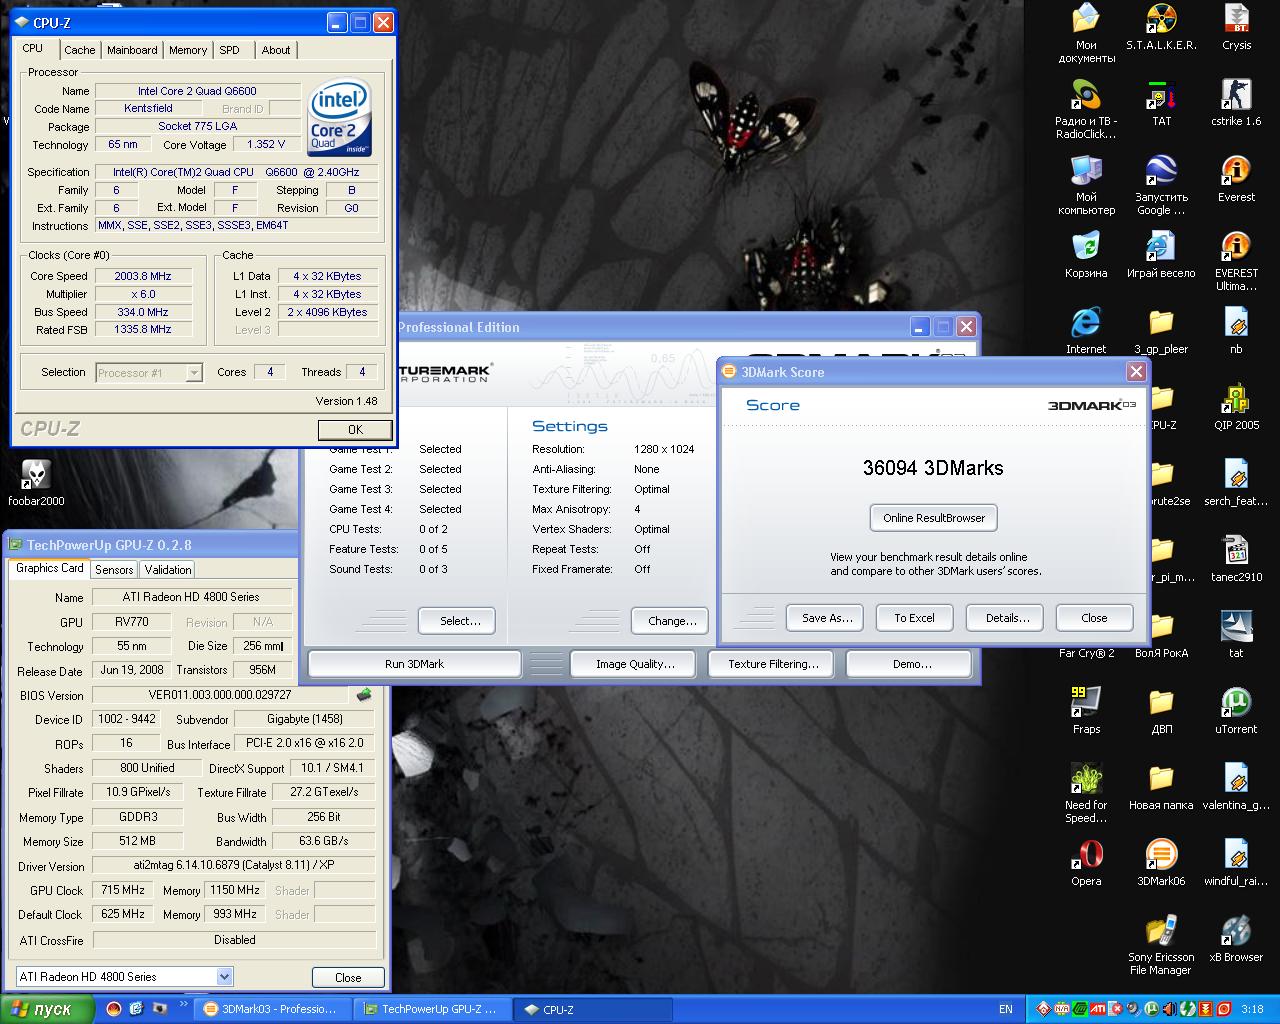This screenshot has width=1280, height=1024.
Task: Open the tat desktop icon
Action: coord(1236,635)
